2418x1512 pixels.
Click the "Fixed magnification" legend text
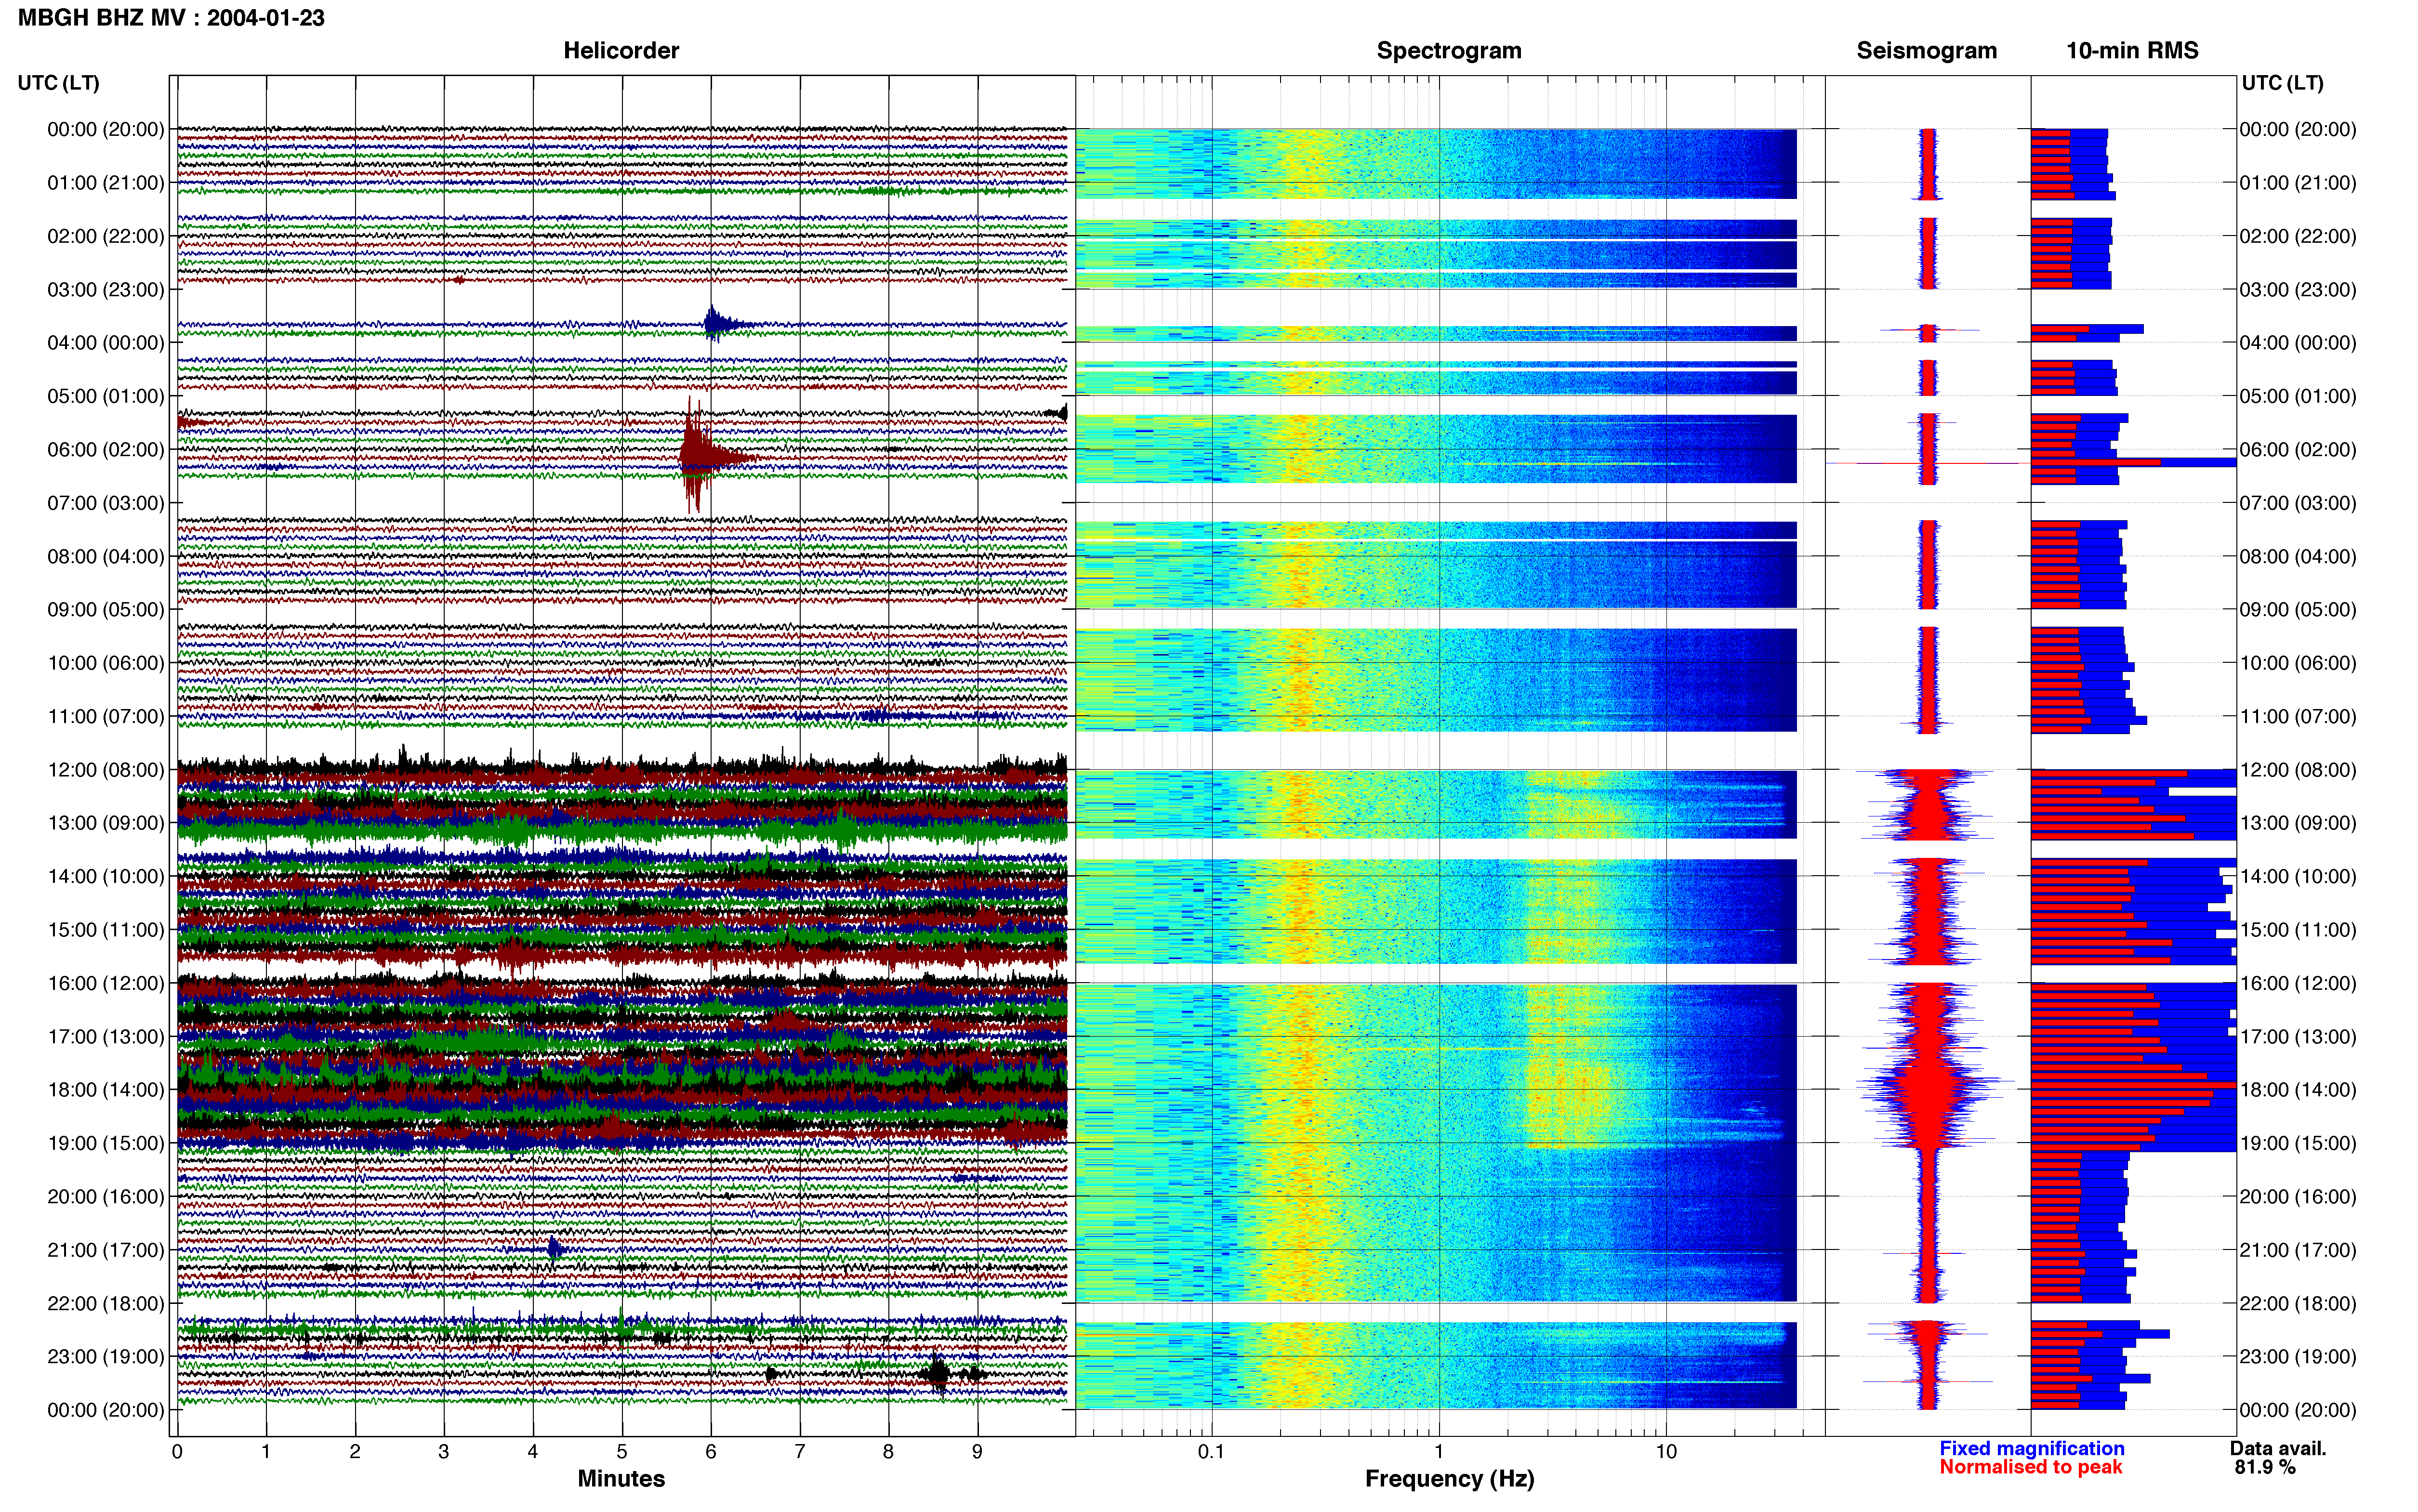coord(2032,1449)
